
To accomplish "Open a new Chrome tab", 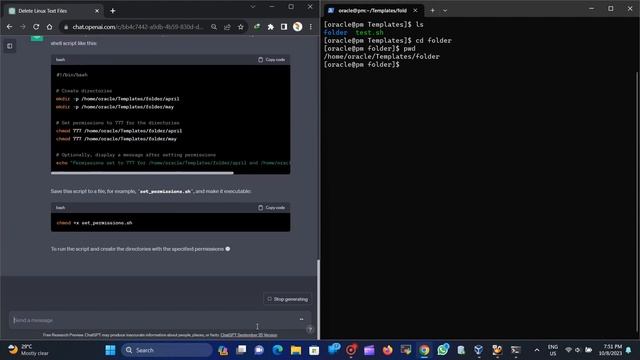I will pos(113,11).
